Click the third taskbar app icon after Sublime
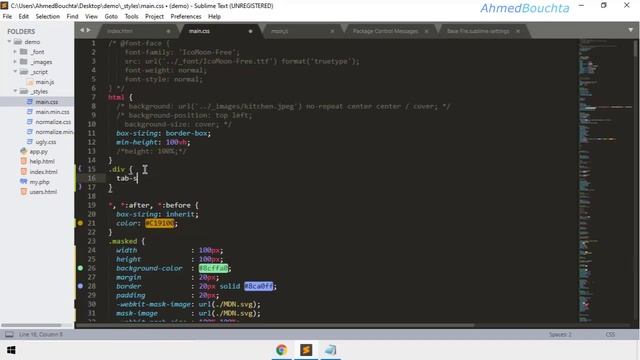The height and width of the screenshot is (360, 640). tap(330, 350)
